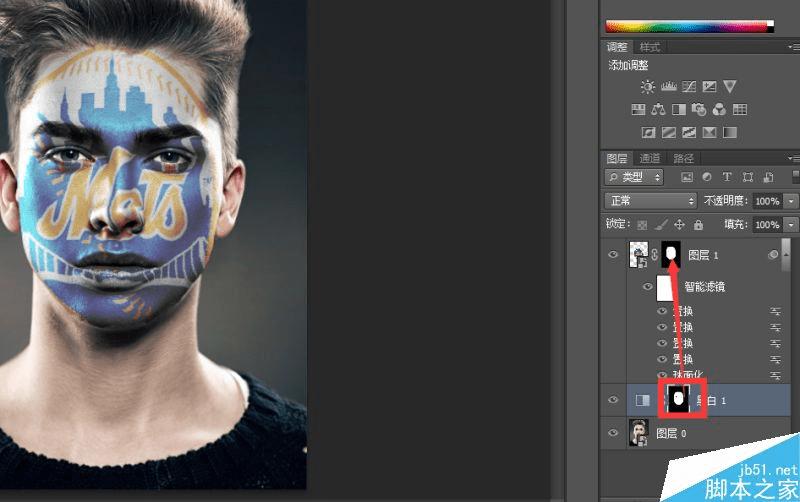
Task: Click the 智能滤镜 label
Action: coord(704,287)
